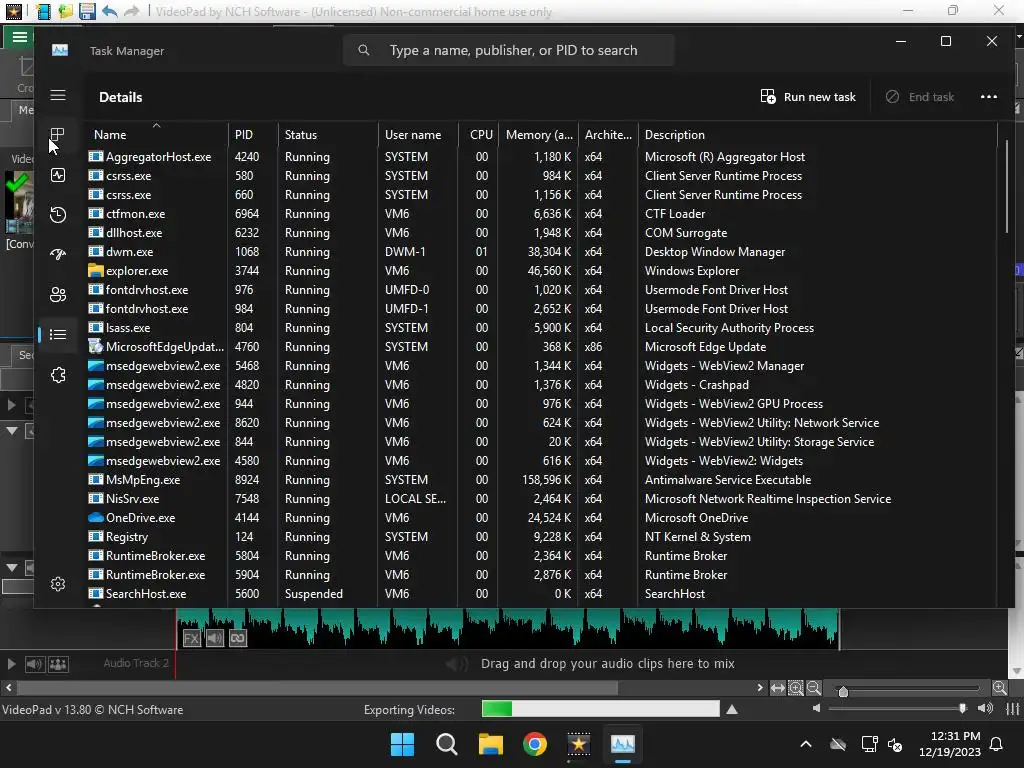The image size is (1024, 768).
Task: Open the Services page puzzle icon
Action: click(57, 375)
